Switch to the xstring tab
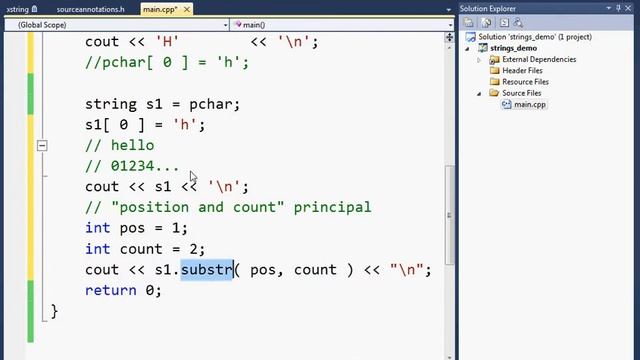640x360 pixels. (x=18, y=9)
